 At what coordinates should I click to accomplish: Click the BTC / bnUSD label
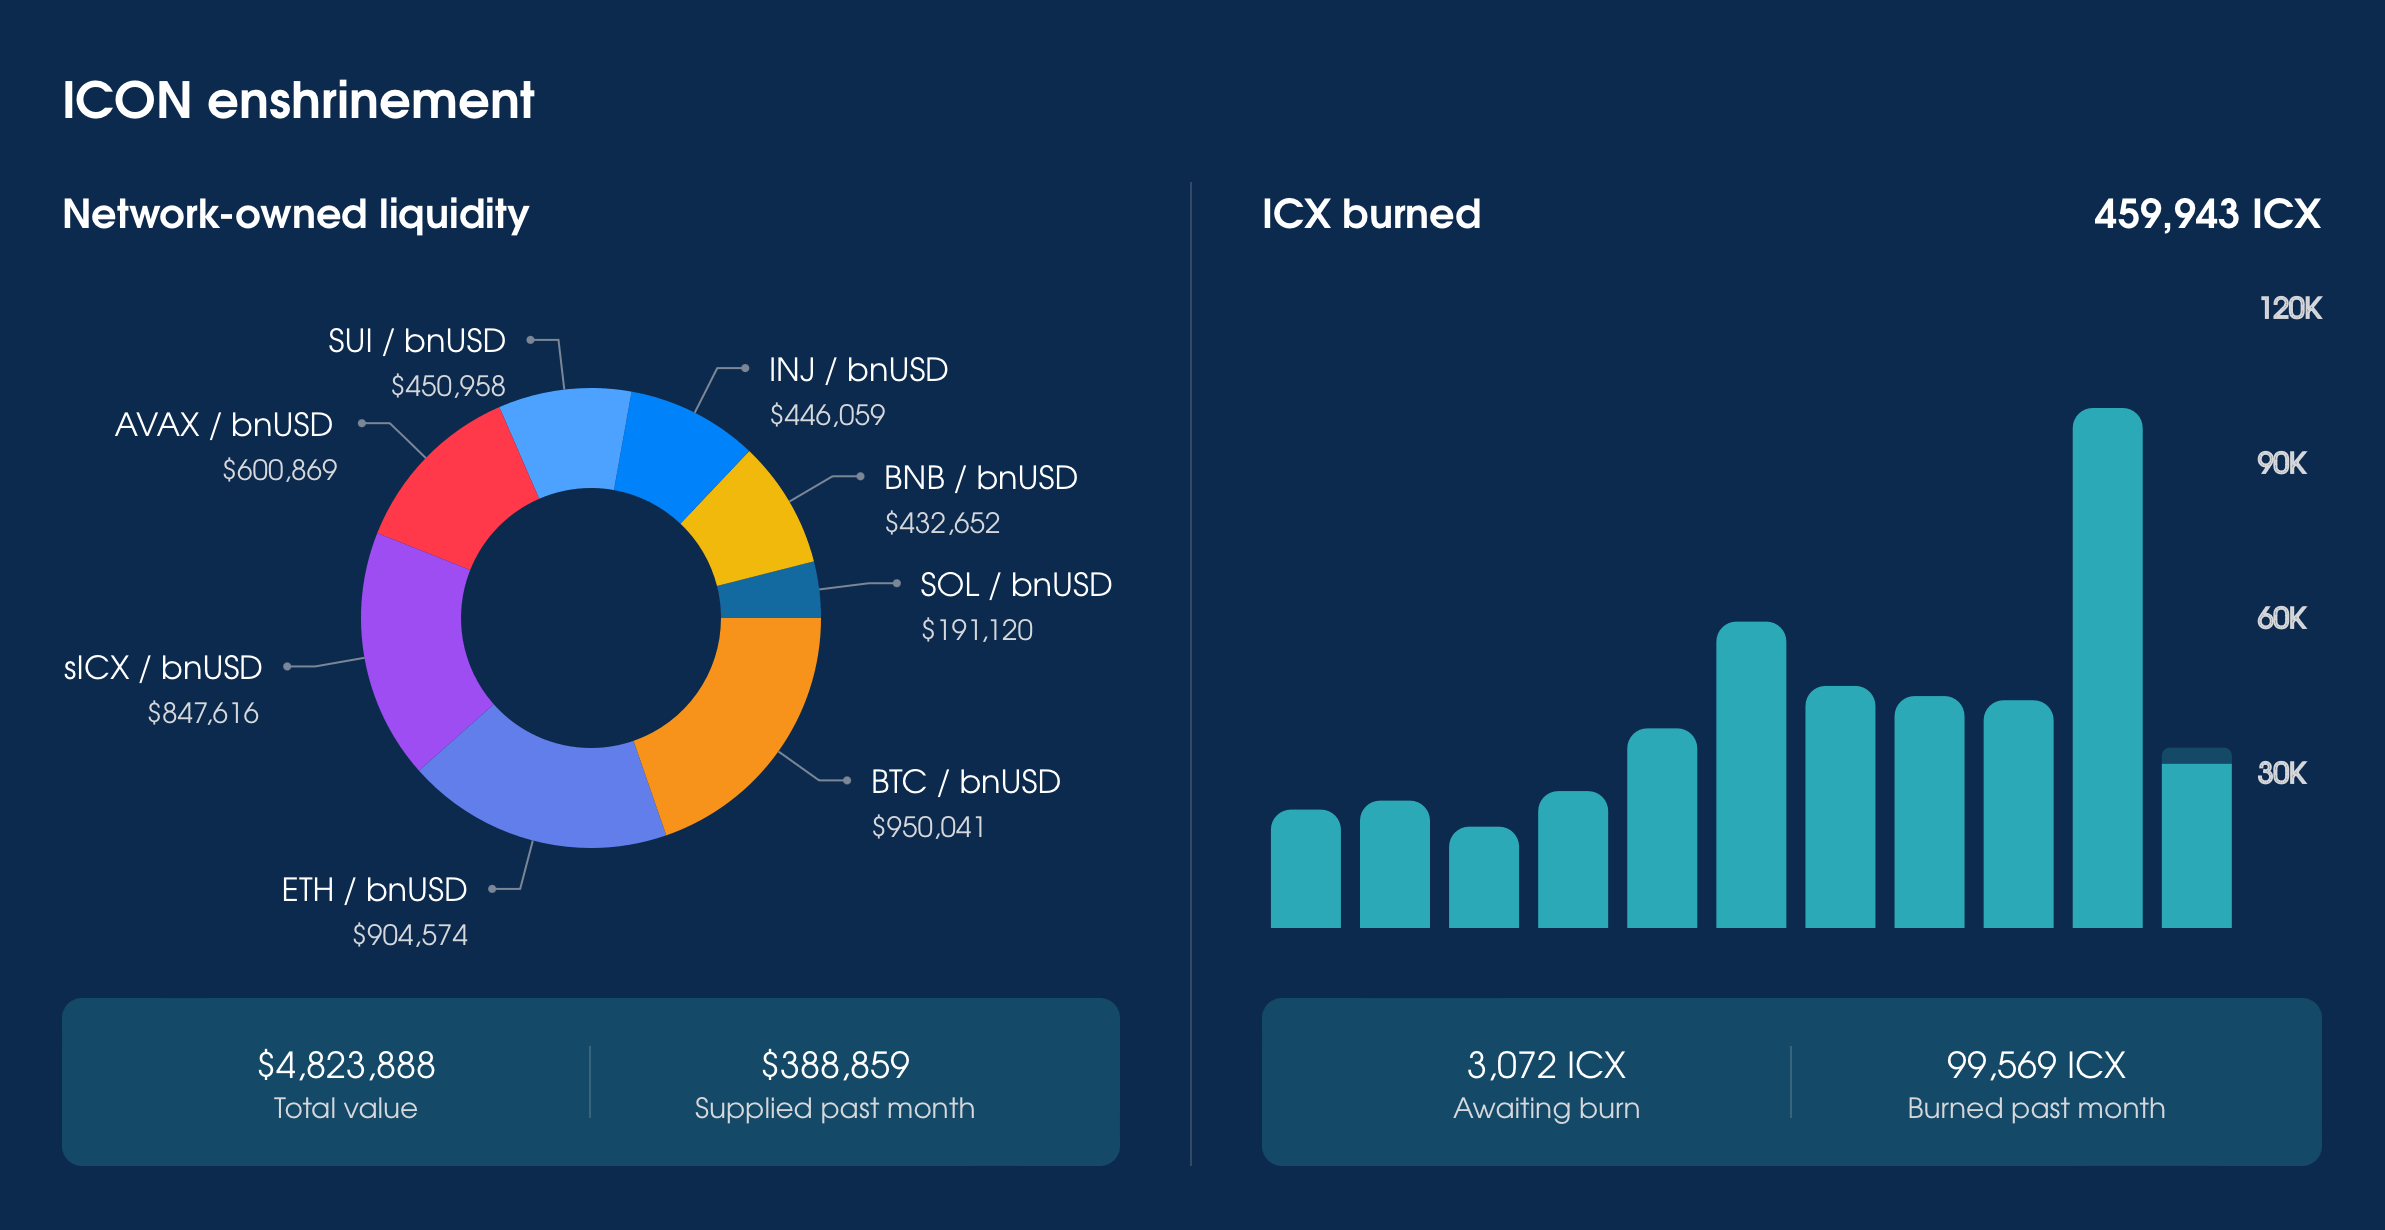(965, 782)
